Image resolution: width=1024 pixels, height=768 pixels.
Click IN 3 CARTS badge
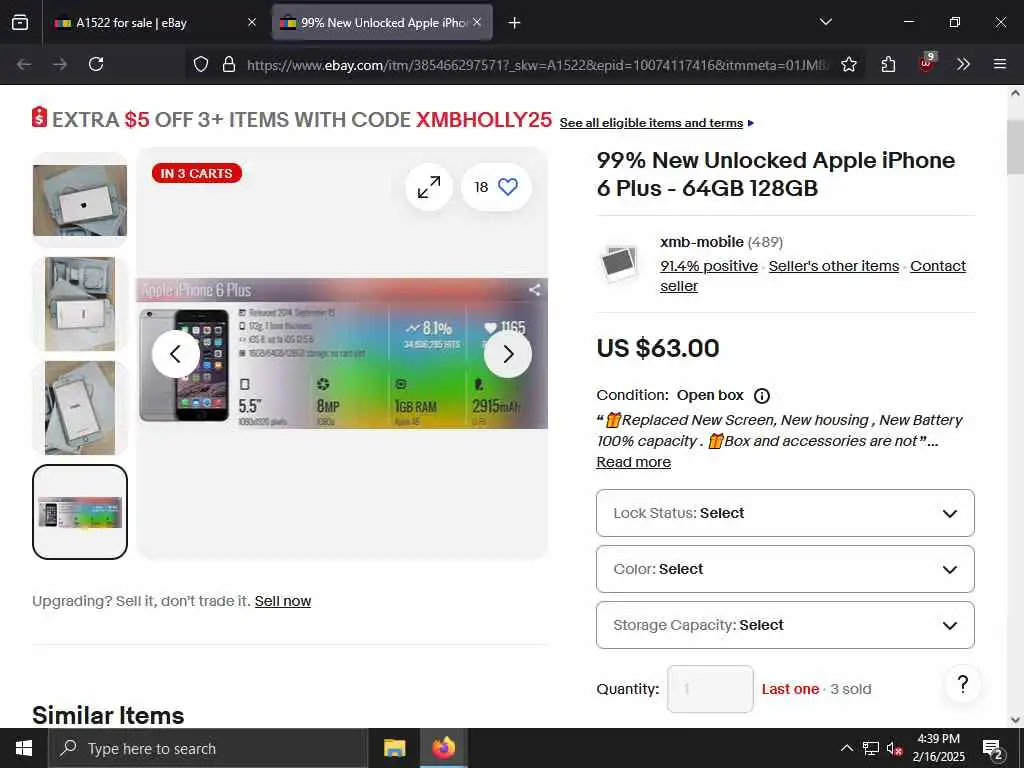point(197,173)
